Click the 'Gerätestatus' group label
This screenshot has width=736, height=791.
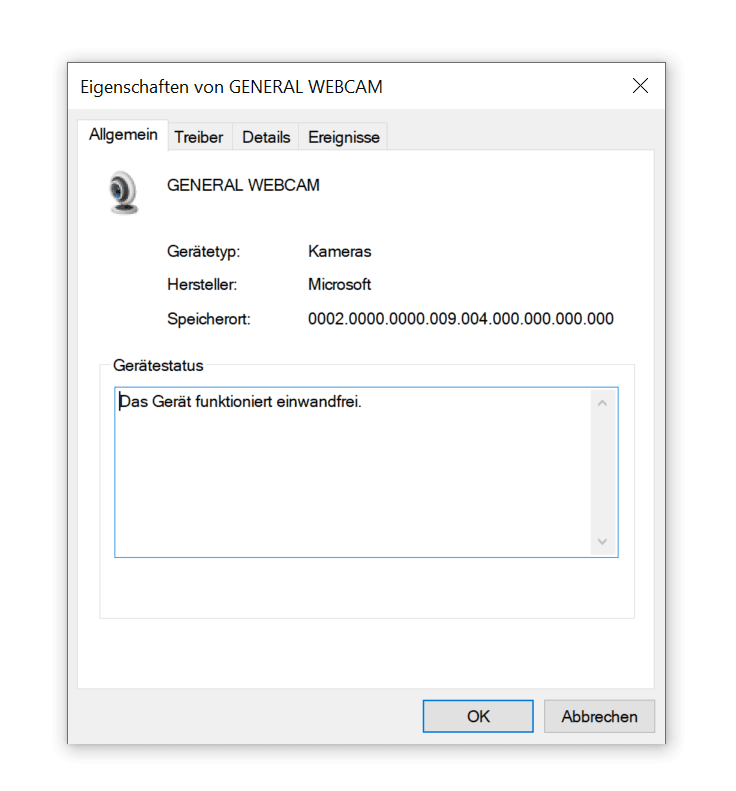[x=158, y=365]
